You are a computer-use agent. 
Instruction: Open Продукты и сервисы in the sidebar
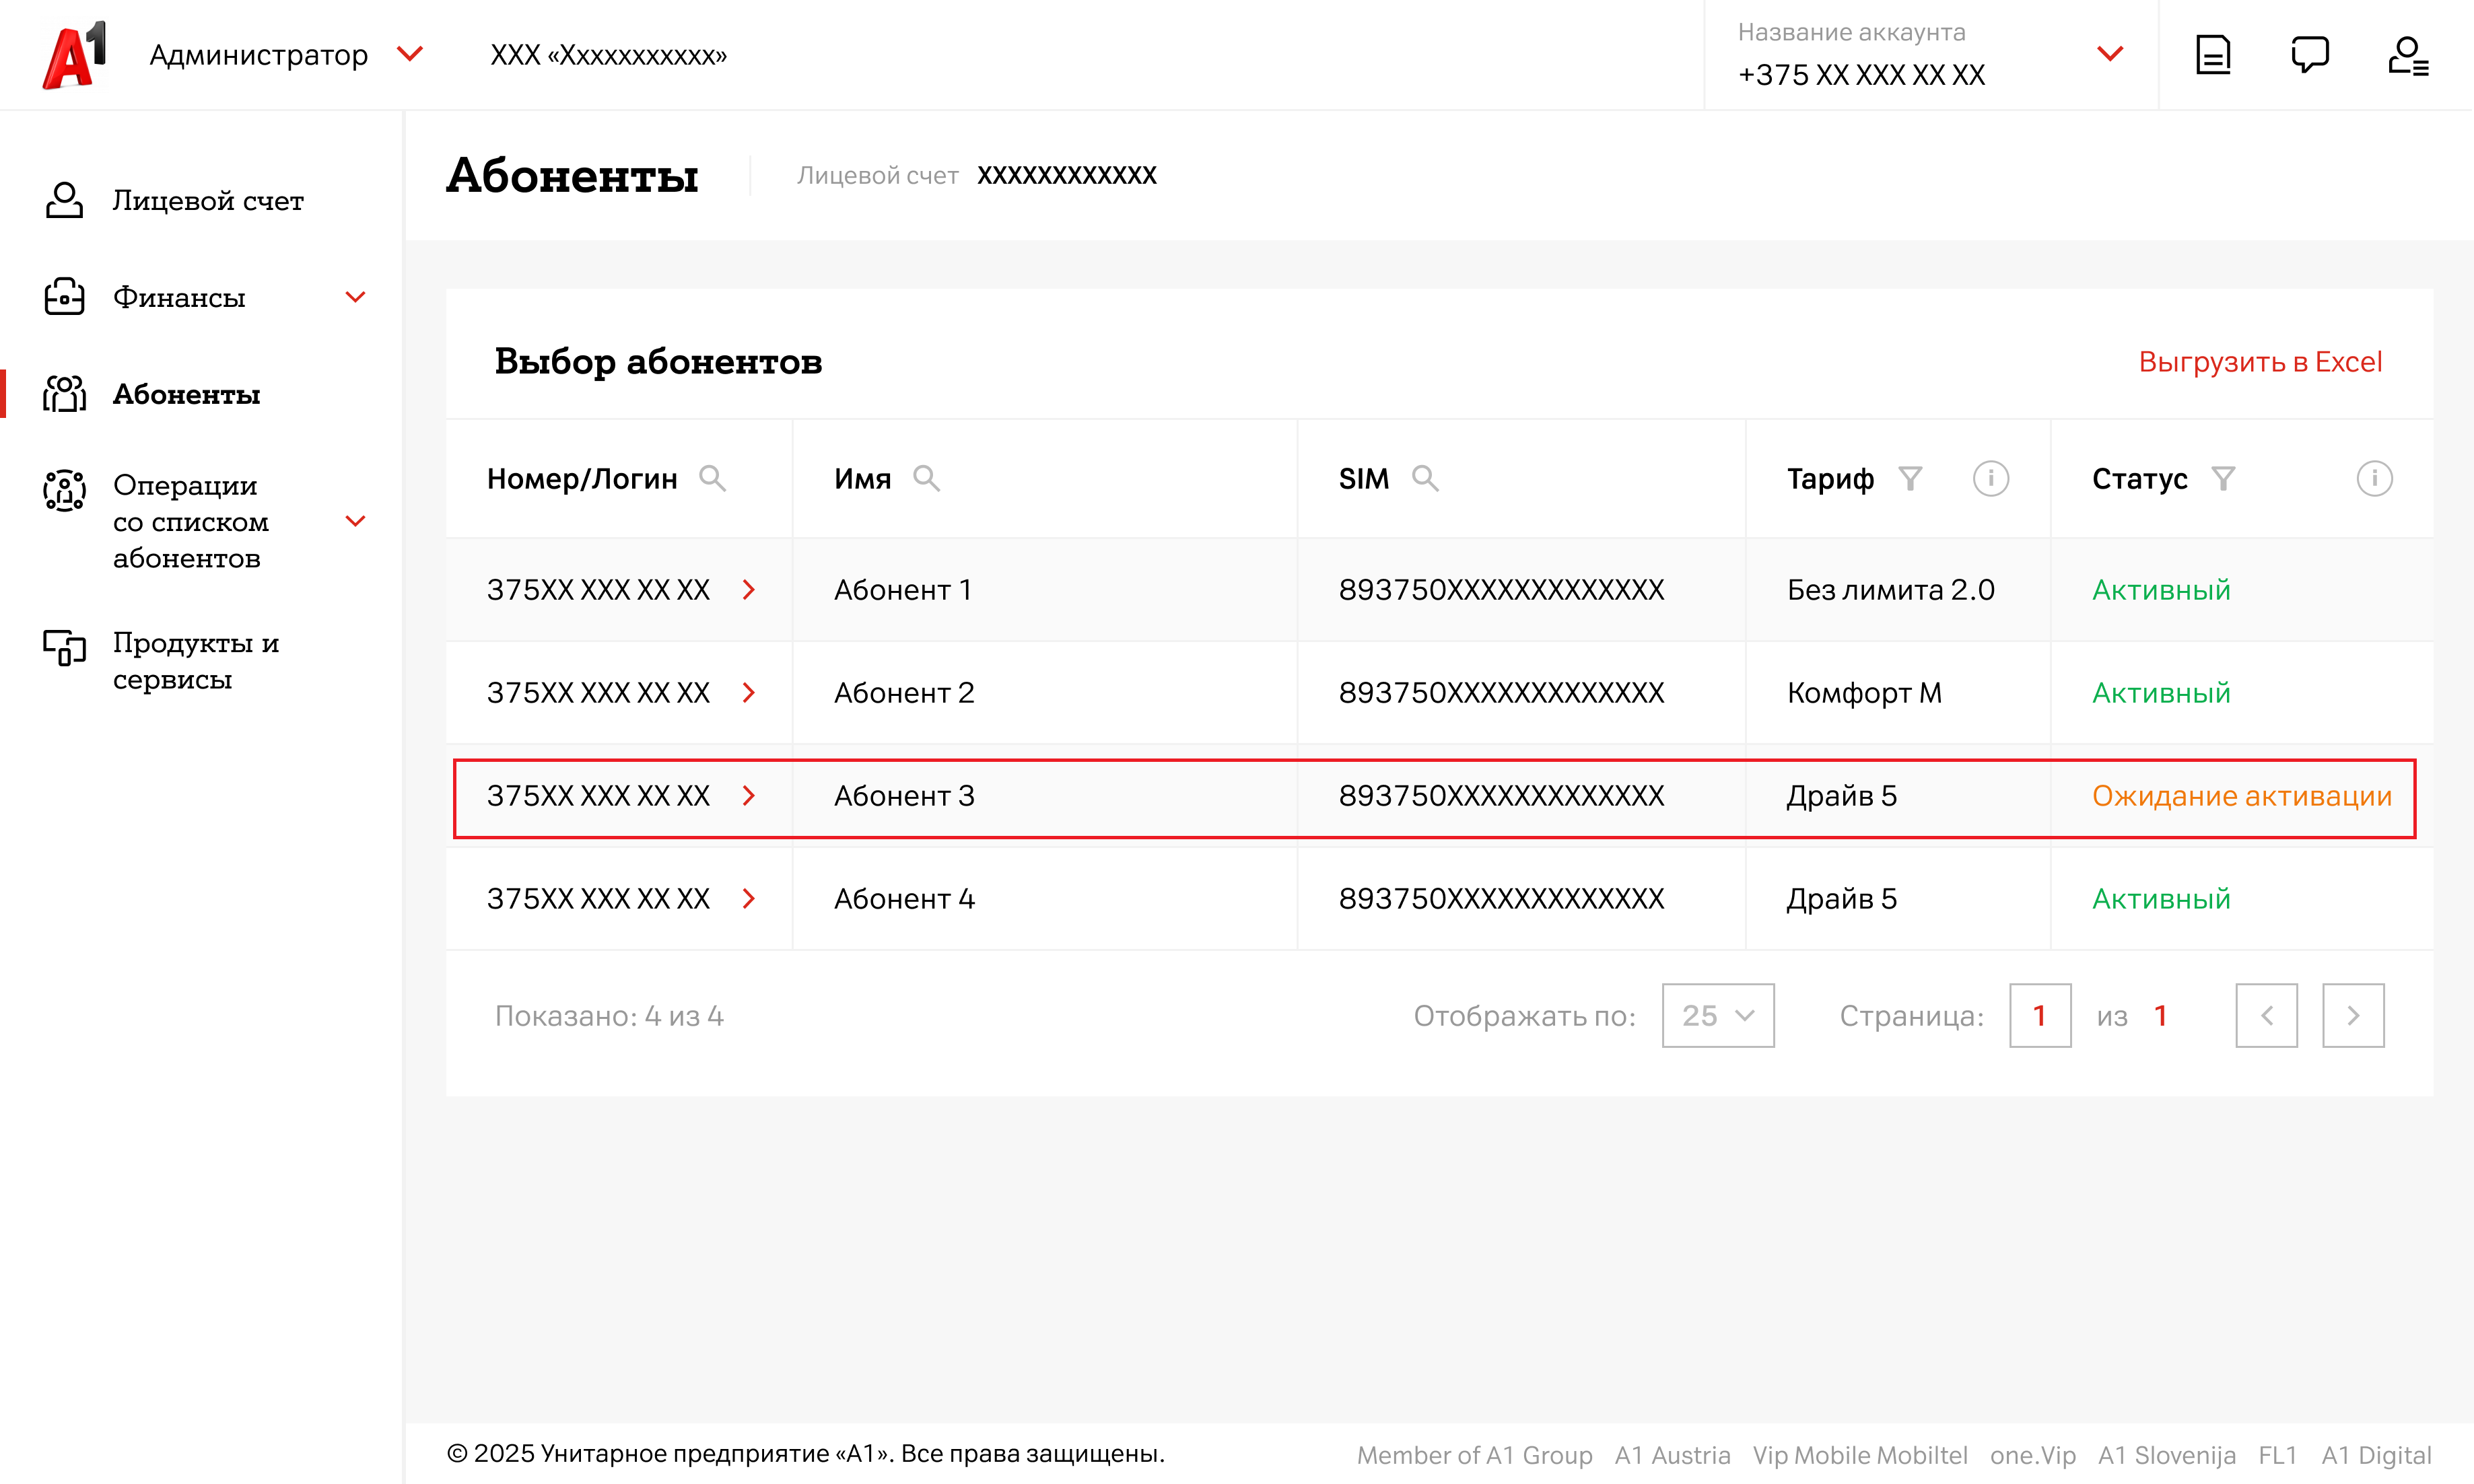pos(195,661)
